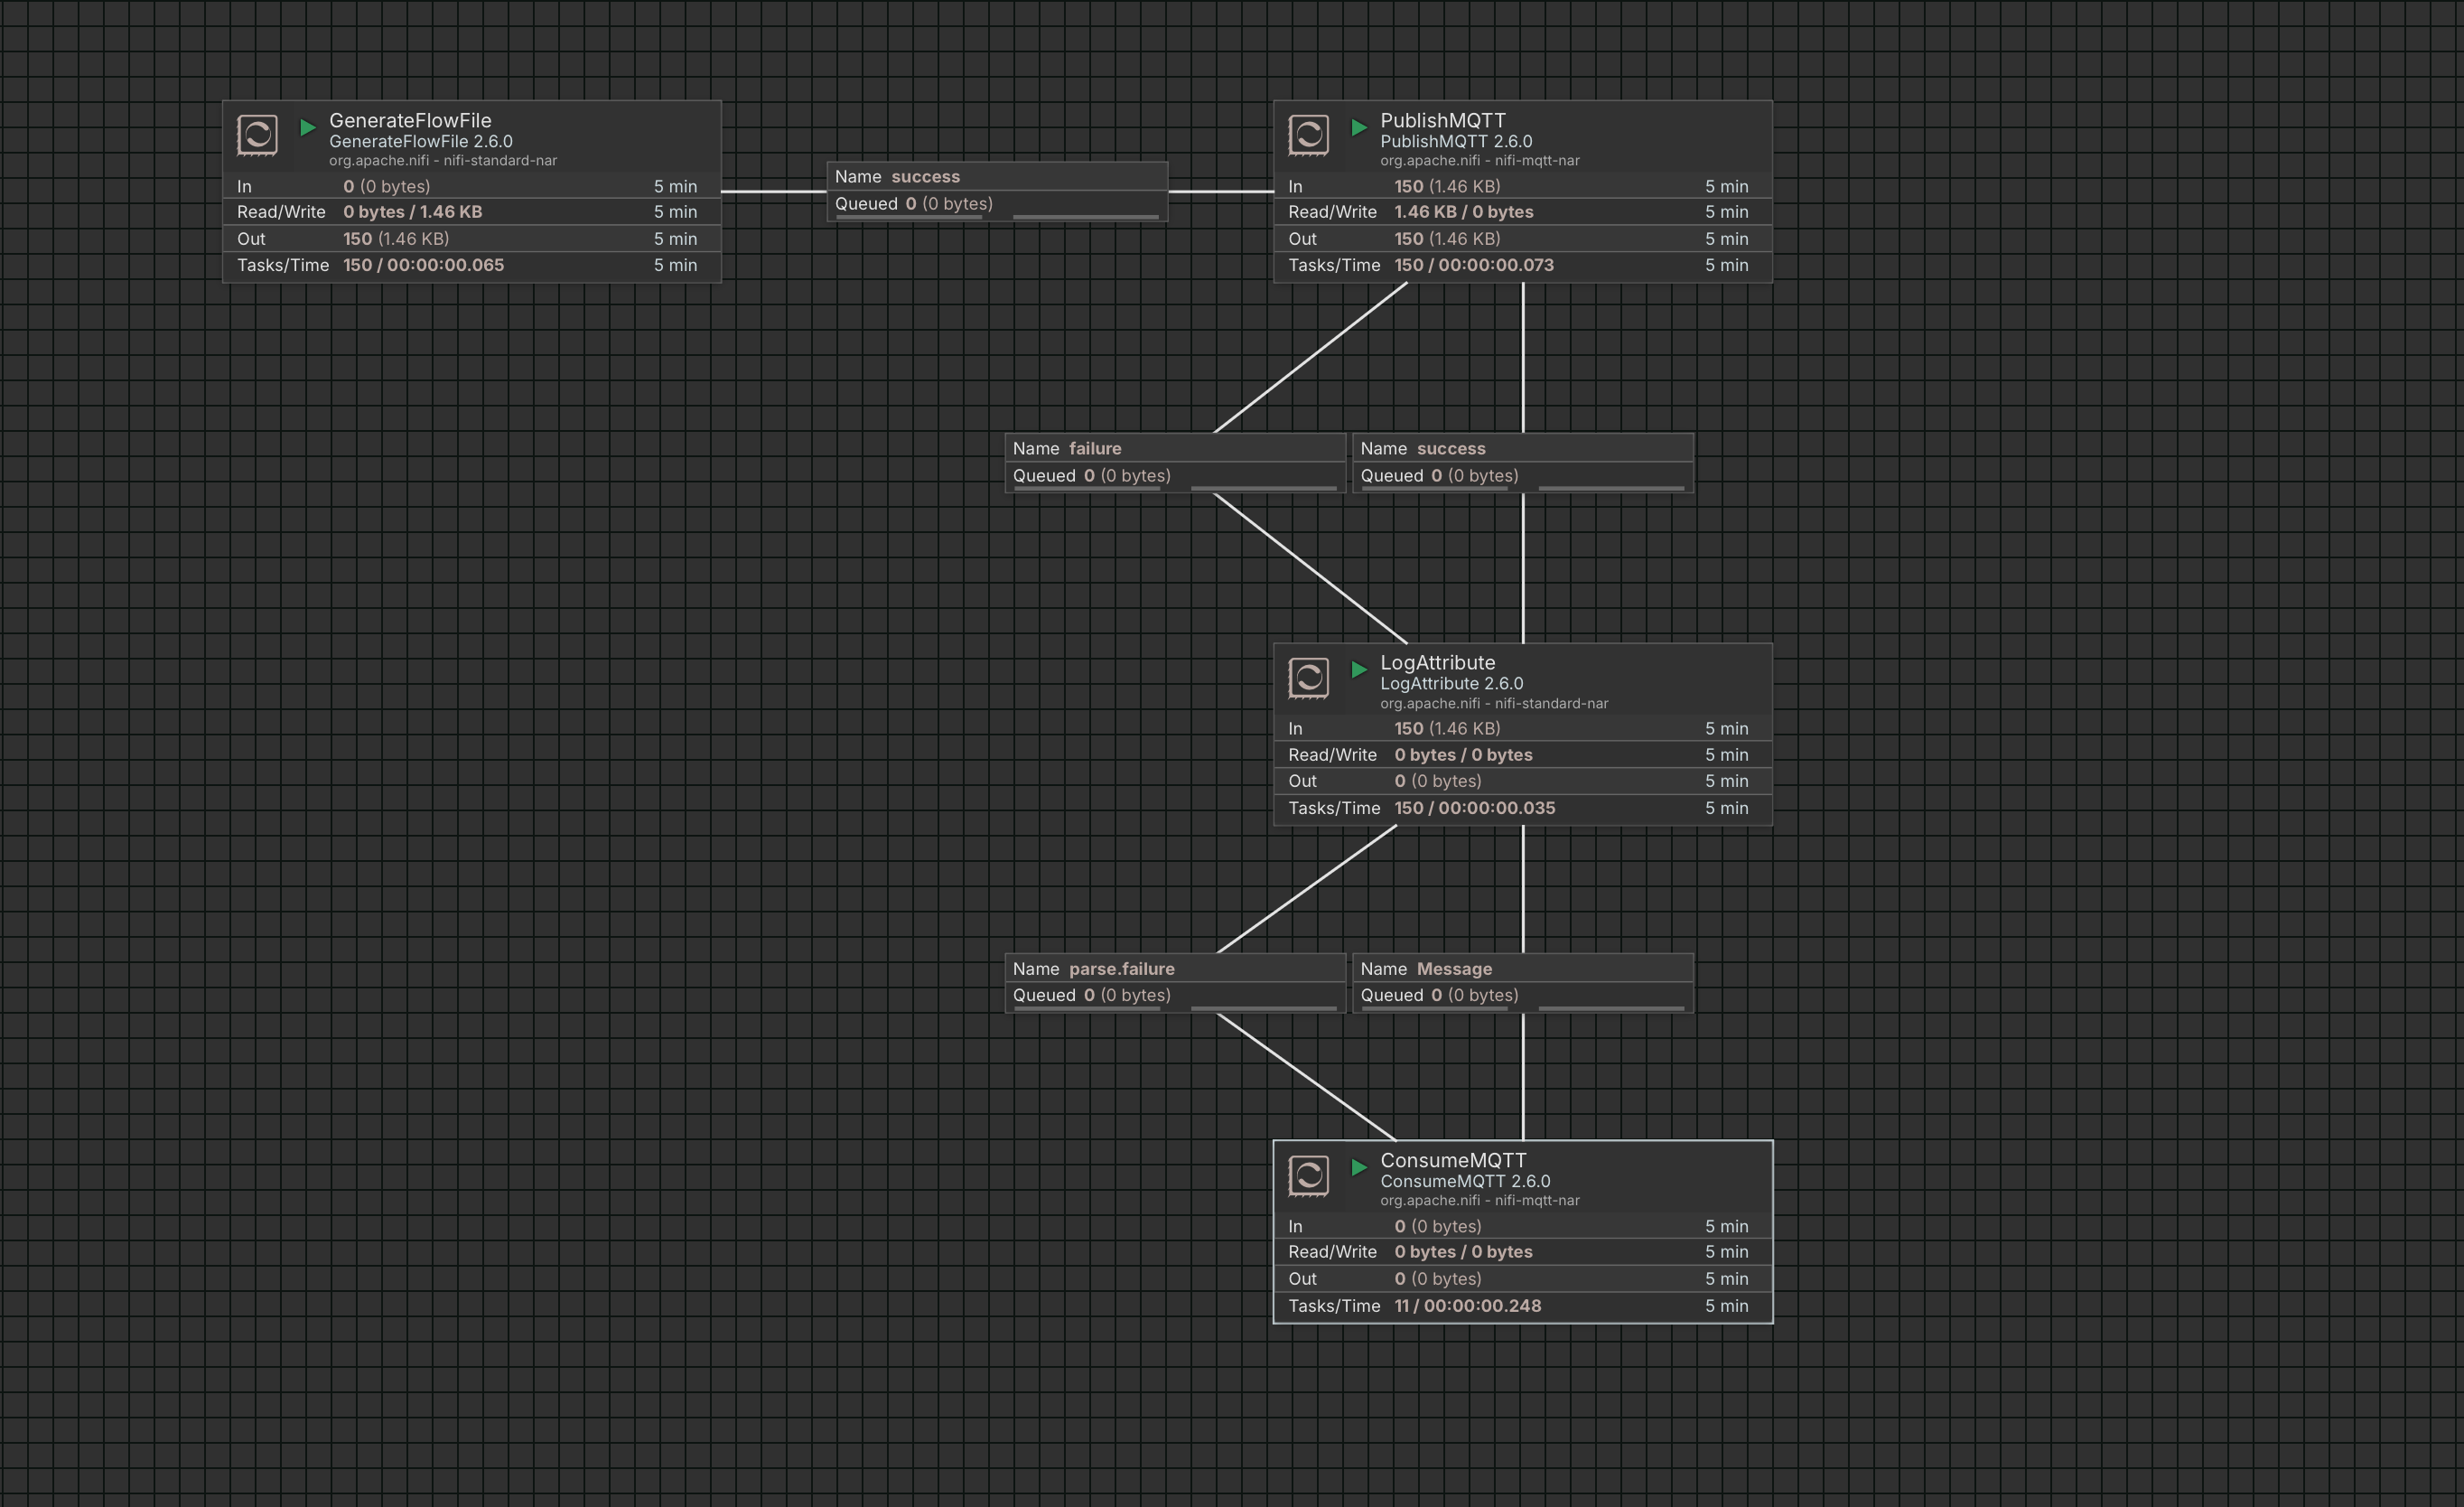Click the PublishMQTT processor icon
2464x1507 pixels.
1308,135
